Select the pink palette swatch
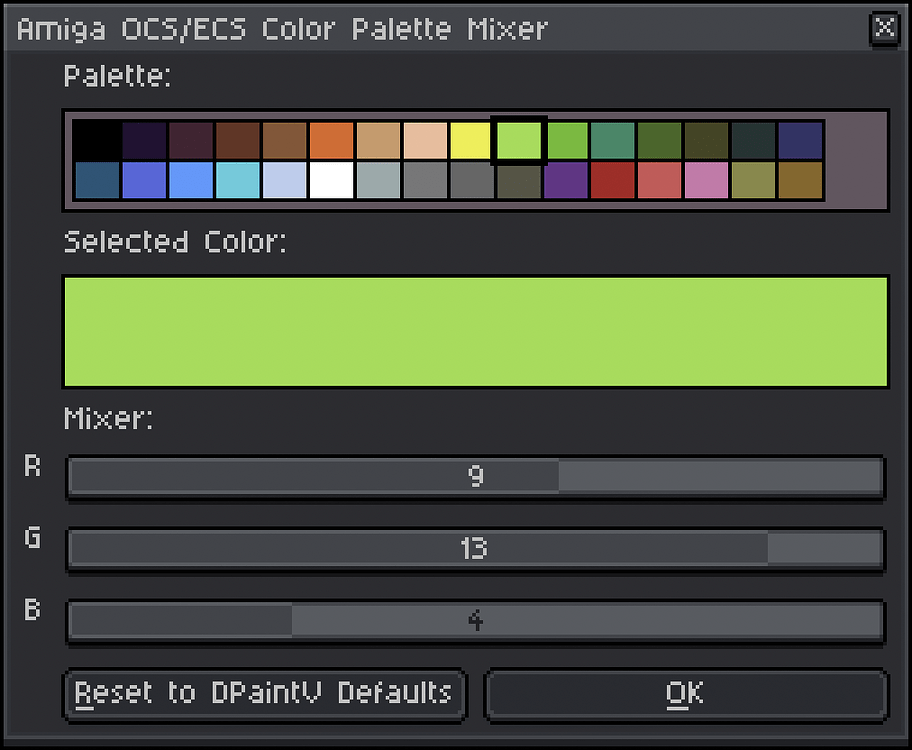912x750 pixels. 706,181
